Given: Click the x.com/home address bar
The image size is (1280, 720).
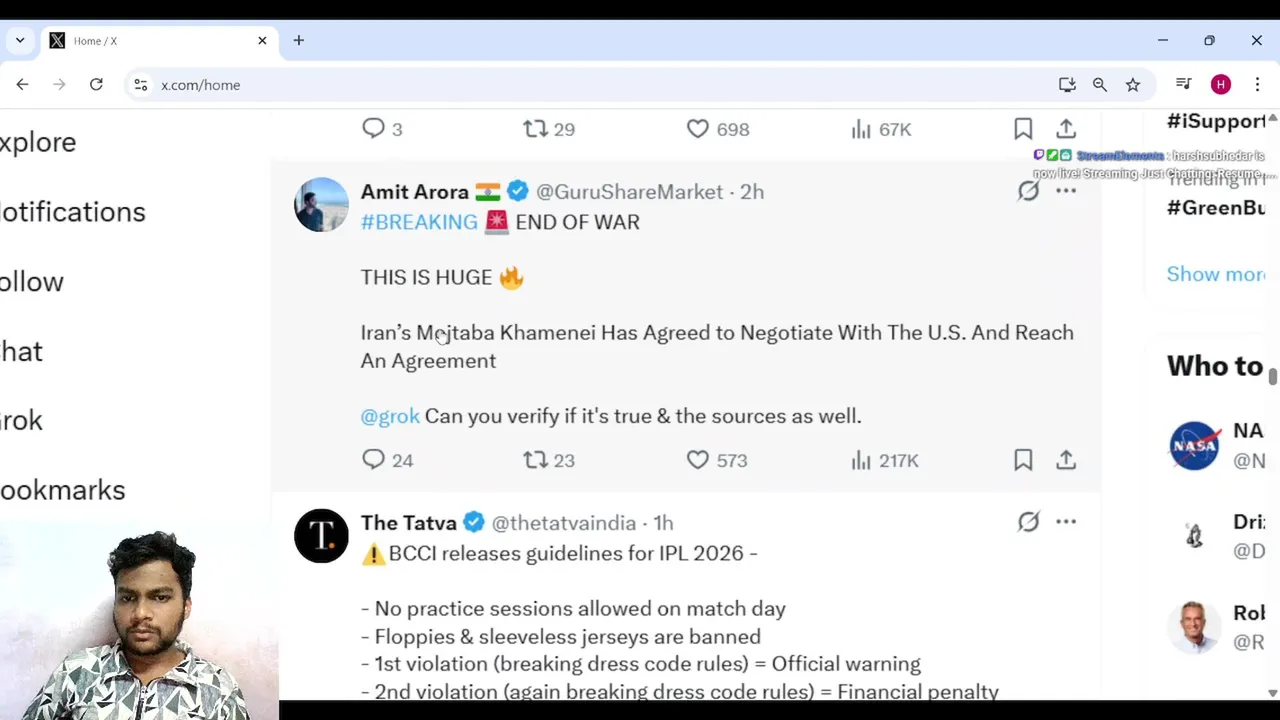Looking at the screenshot, I should [600, 85].
